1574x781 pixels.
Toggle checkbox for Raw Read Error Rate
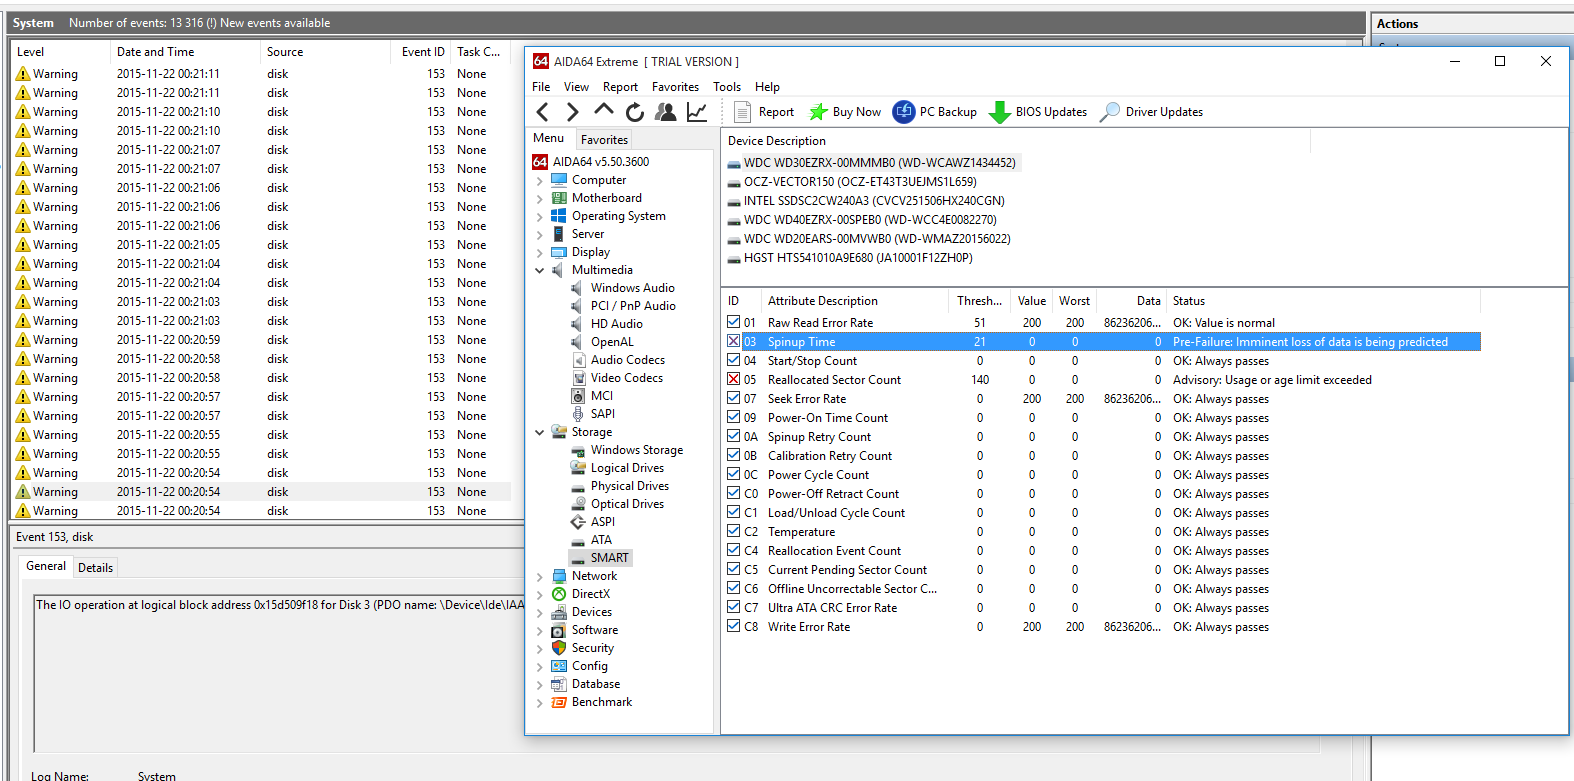(734, 322)
